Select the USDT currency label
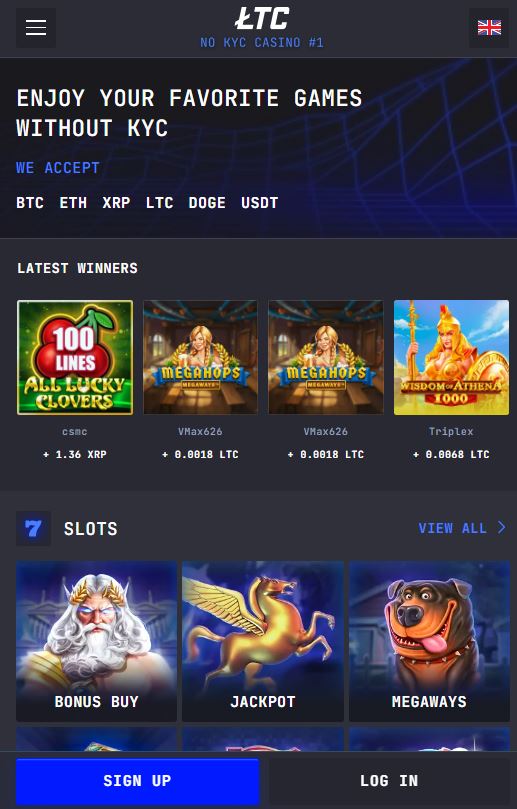 (x=260, y=203)
